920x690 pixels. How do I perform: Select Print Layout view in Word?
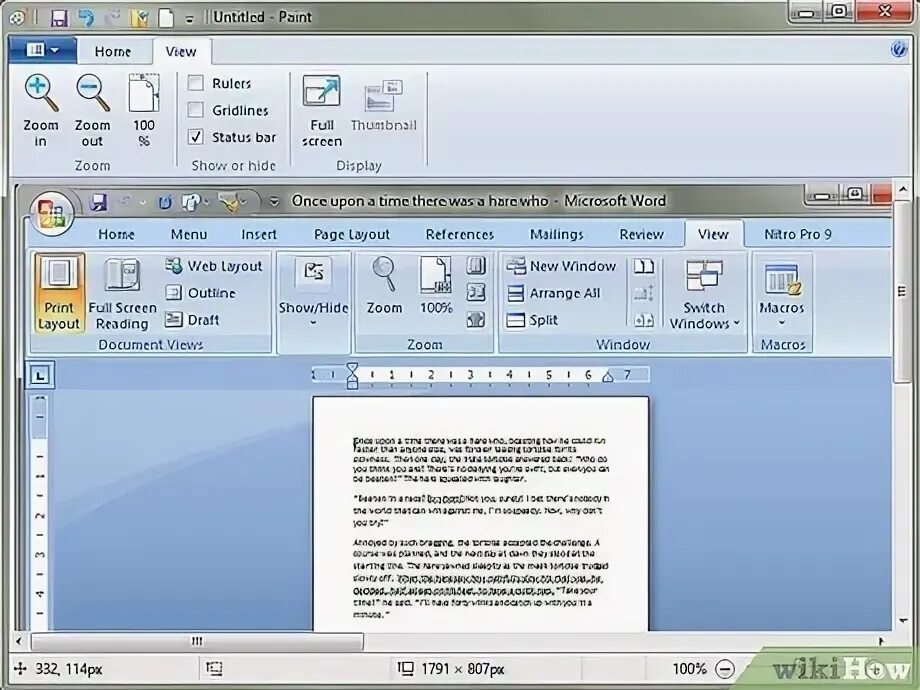(x=59, y=293)
